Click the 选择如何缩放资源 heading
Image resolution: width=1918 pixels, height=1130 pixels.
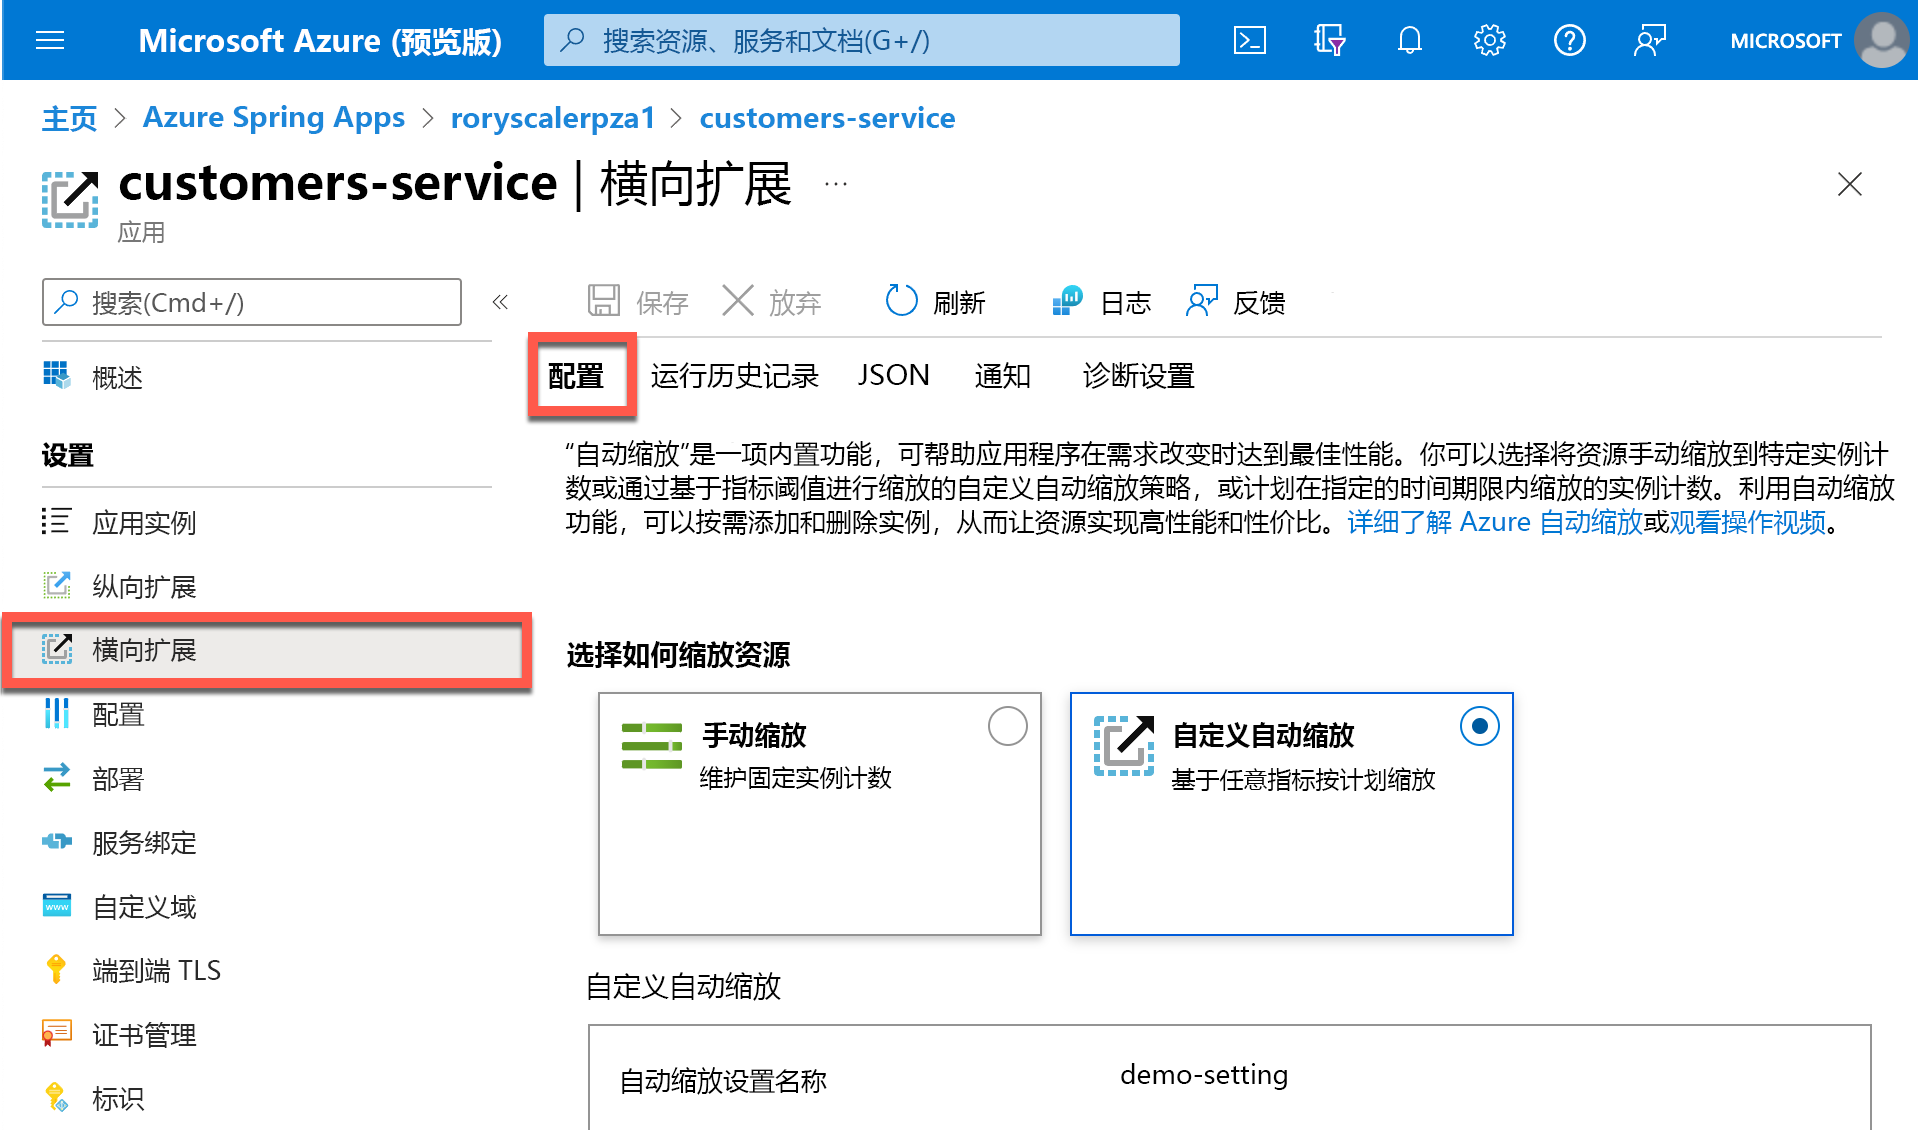click(x=678, y=655)
